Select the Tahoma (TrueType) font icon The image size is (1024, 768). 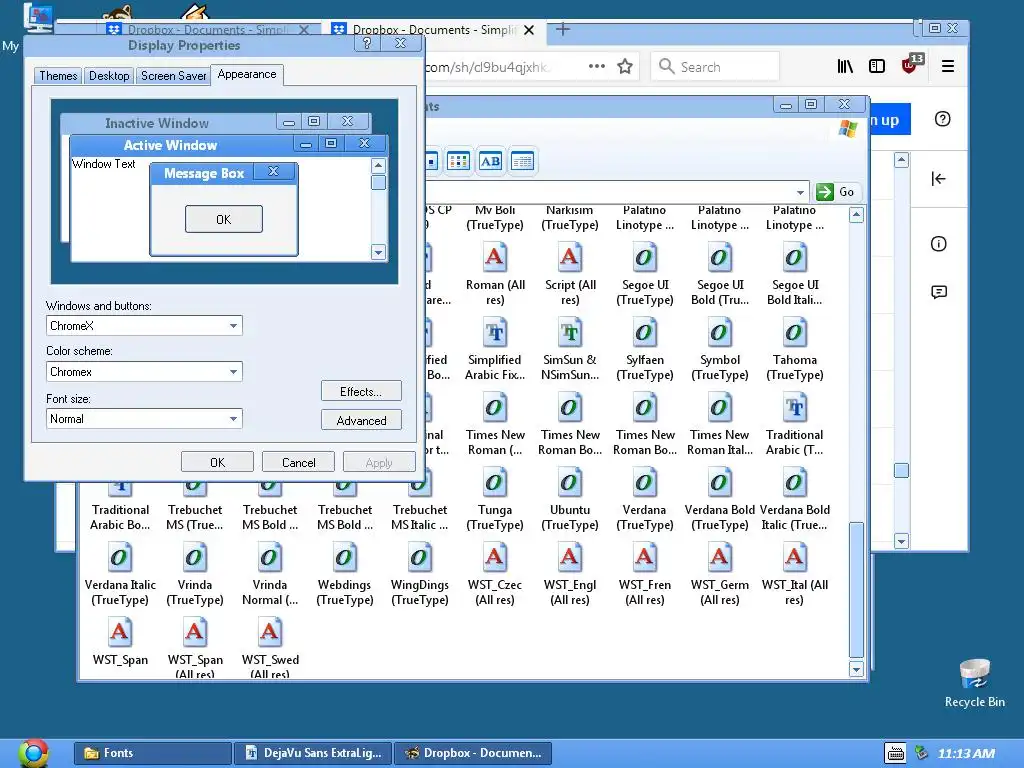click(794, 332)
